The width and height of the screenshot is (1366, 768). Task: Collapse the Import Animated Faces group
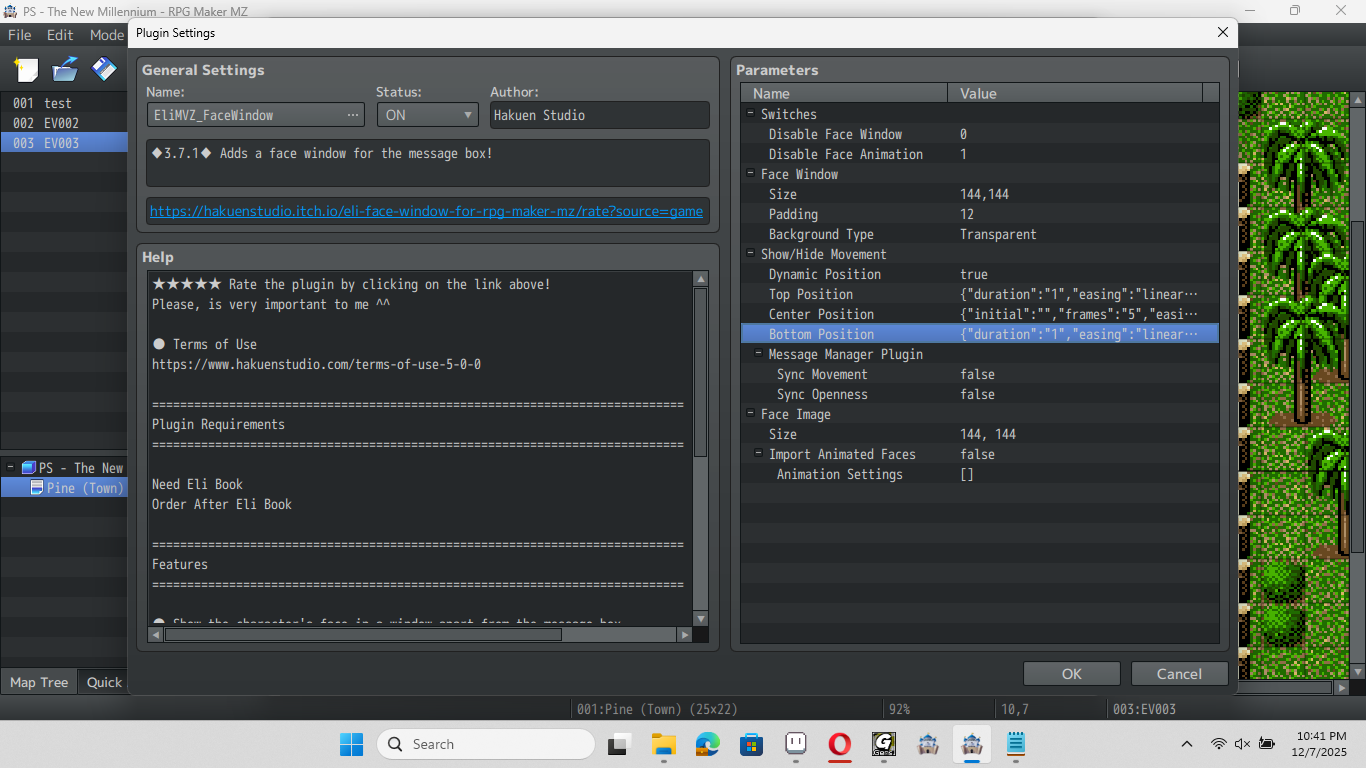758,453
